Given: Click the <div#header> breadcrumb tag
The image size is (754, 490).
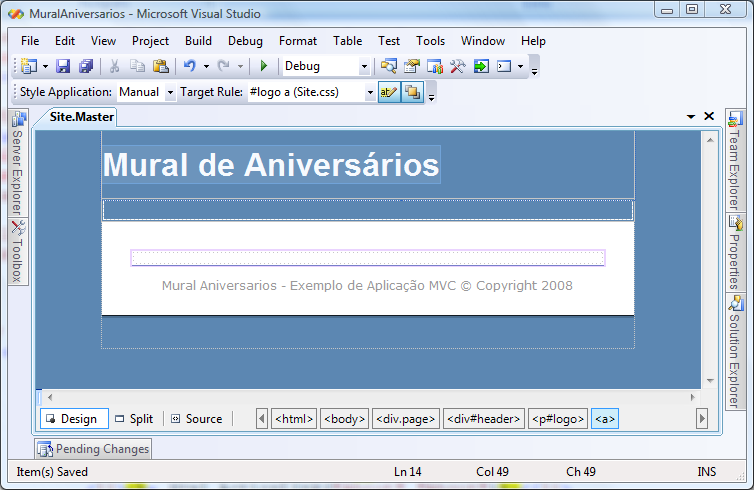Looking at the screenshot, I should 484,419.
